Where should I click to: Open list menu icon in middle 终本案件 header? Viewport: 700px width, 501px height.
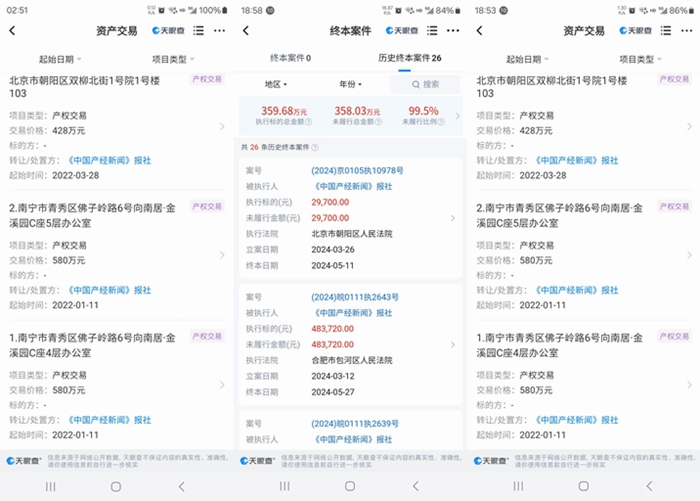433,31
